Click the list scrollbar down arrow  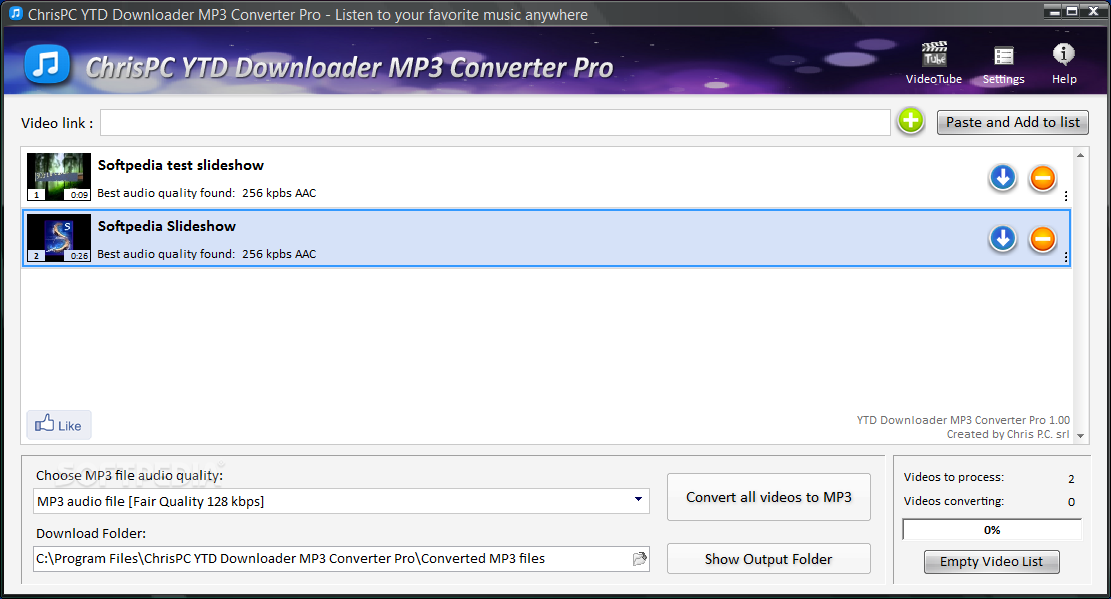click(1081, 436)
